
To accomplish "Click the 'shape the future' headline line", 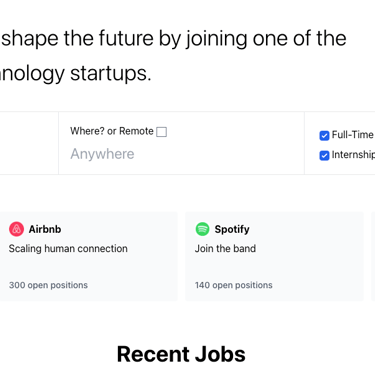I will coord(174,39).
